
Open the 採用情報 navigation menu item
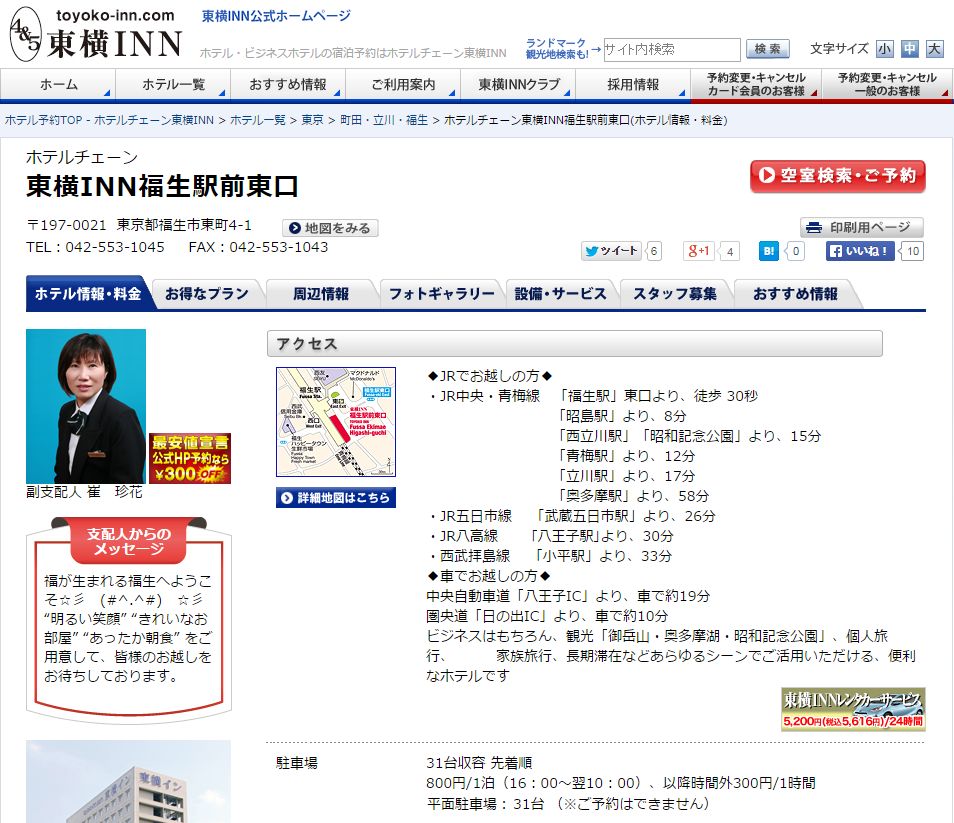(633, 85)
